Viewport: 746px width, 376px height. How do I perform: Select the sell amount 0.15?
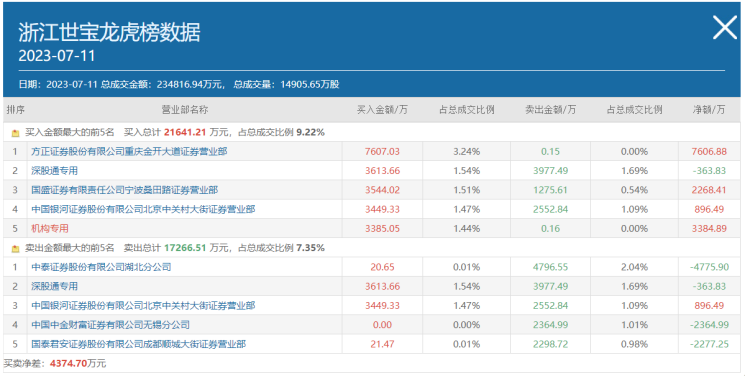550,151
